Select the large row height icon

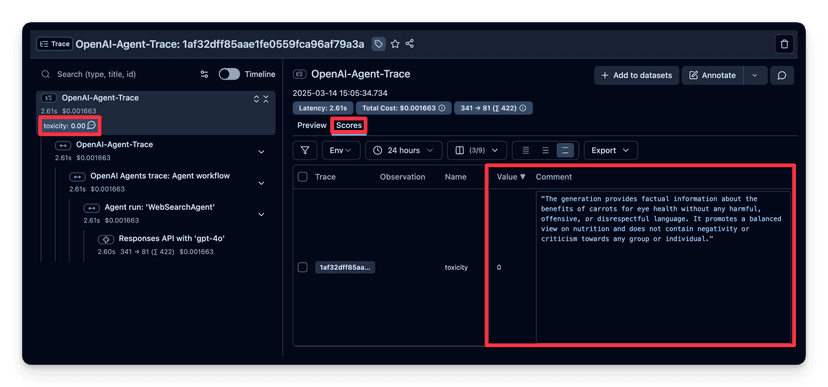(565, 150)
